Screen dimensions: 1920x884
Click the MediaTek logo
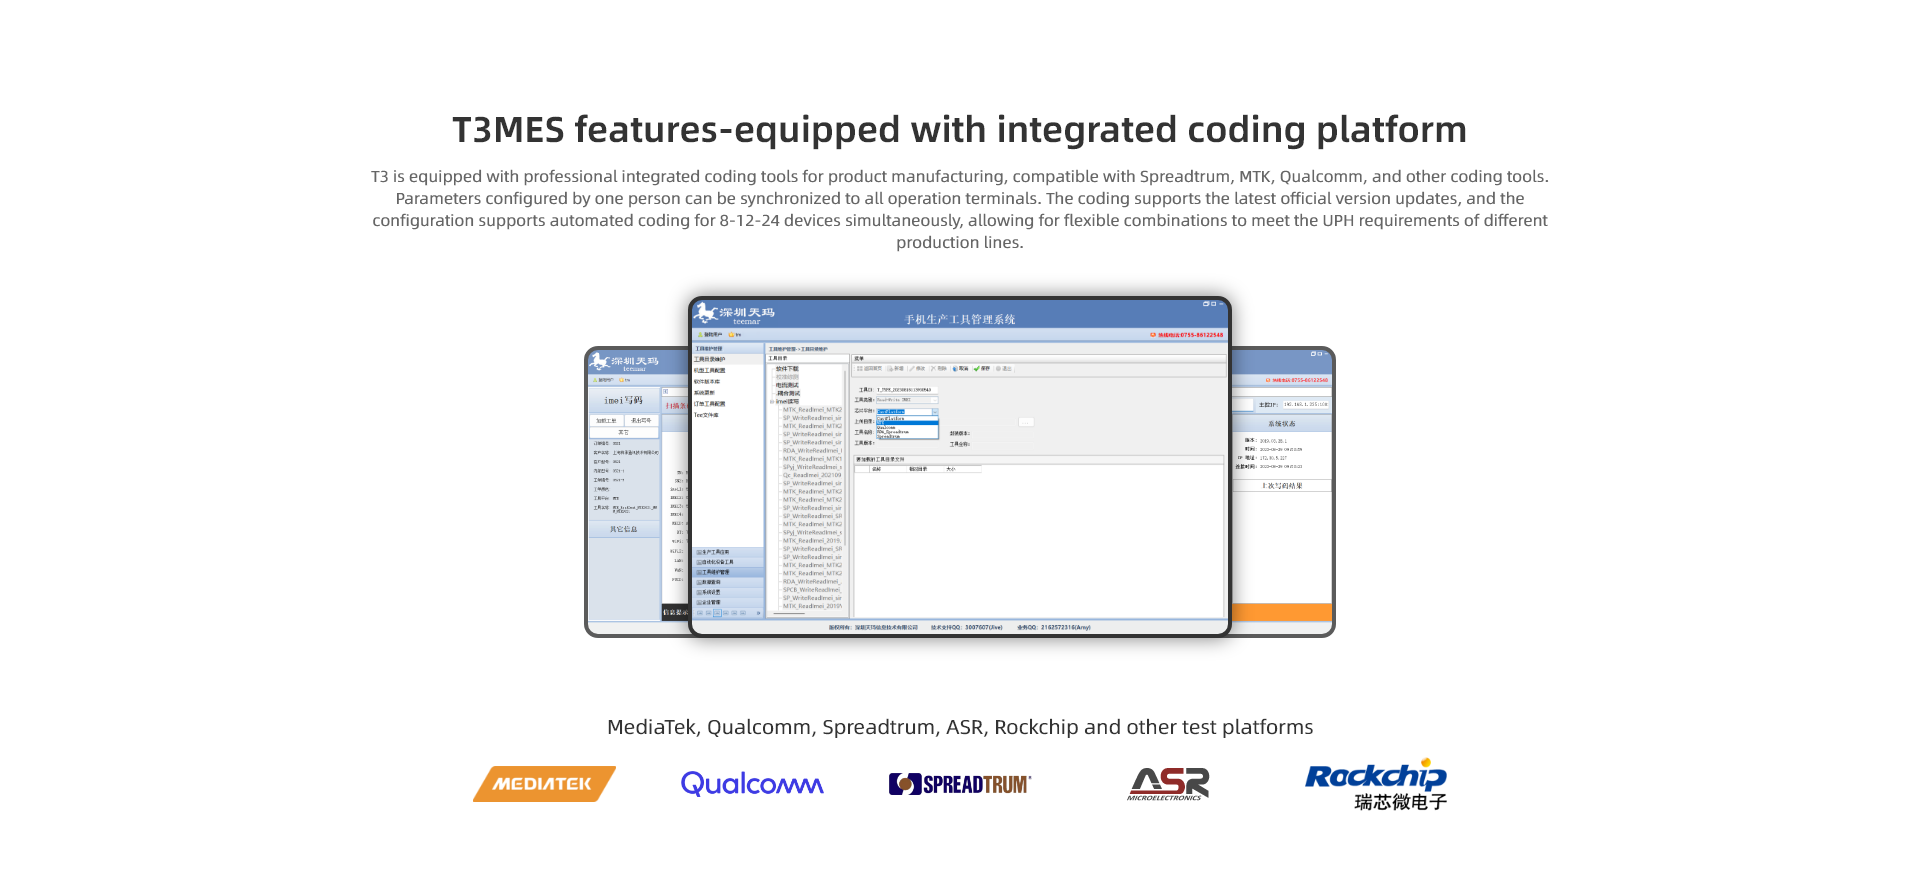point(544,784)
